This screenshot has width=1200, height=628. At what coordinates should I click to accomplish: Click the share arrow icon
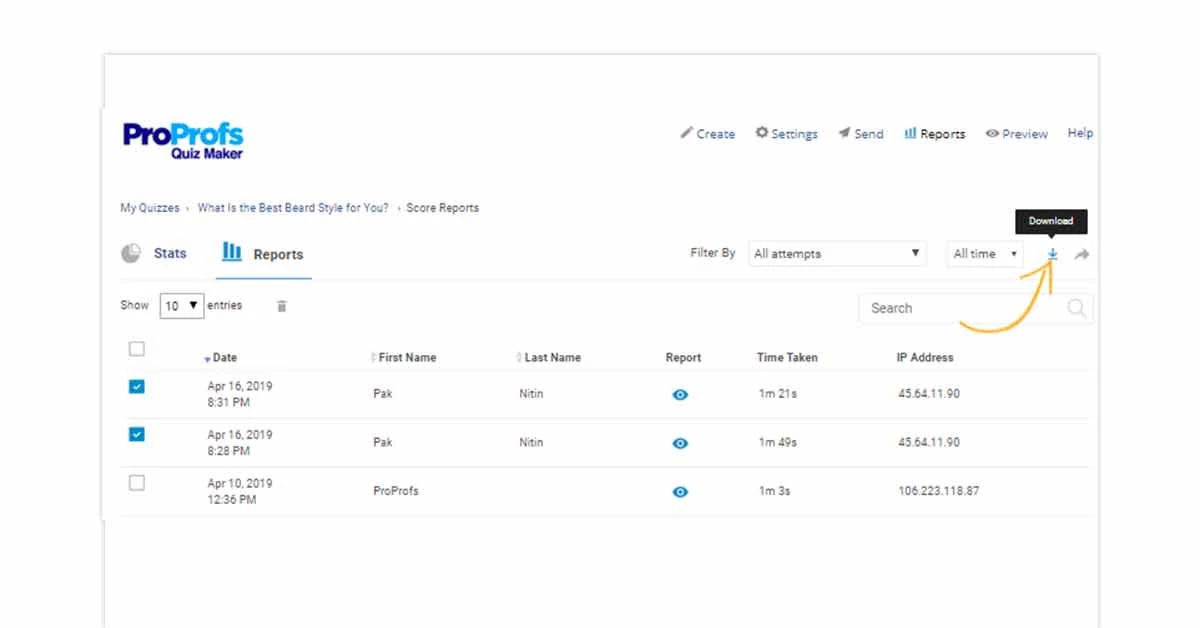click(1082, 255)
